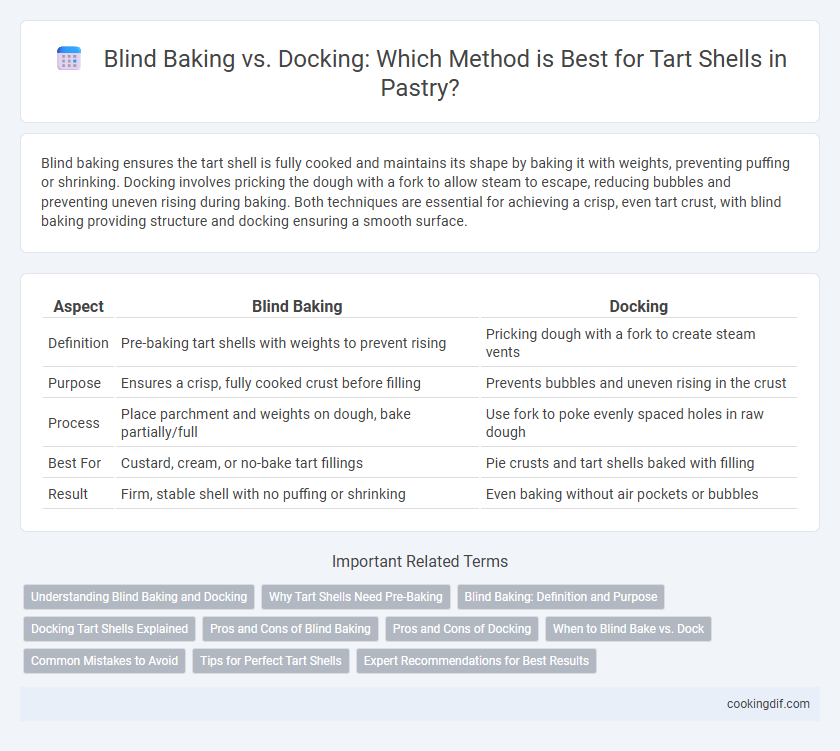The height and width of the screenshot is (751, 840).
Task: Open When to Blind Bake vs. Dock
Action: coord(628,629)
